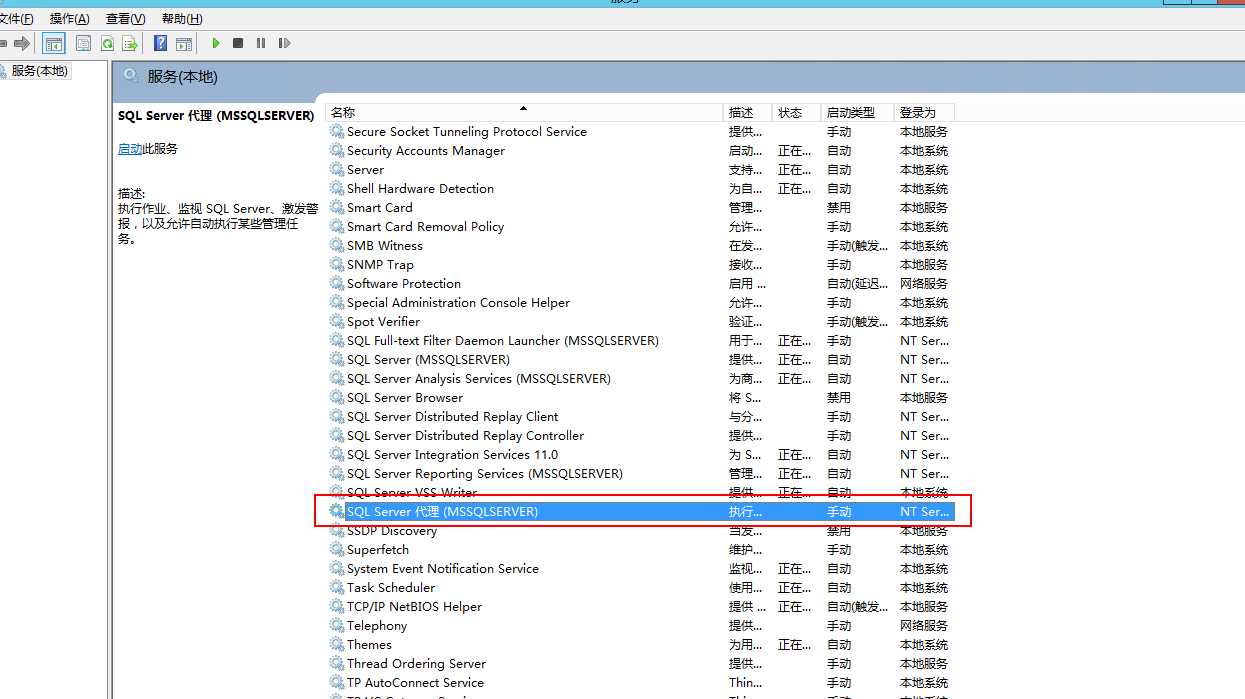
Task: Select SQL Full-text Filter Daemon Launcher name
Action: pos(503,341)
